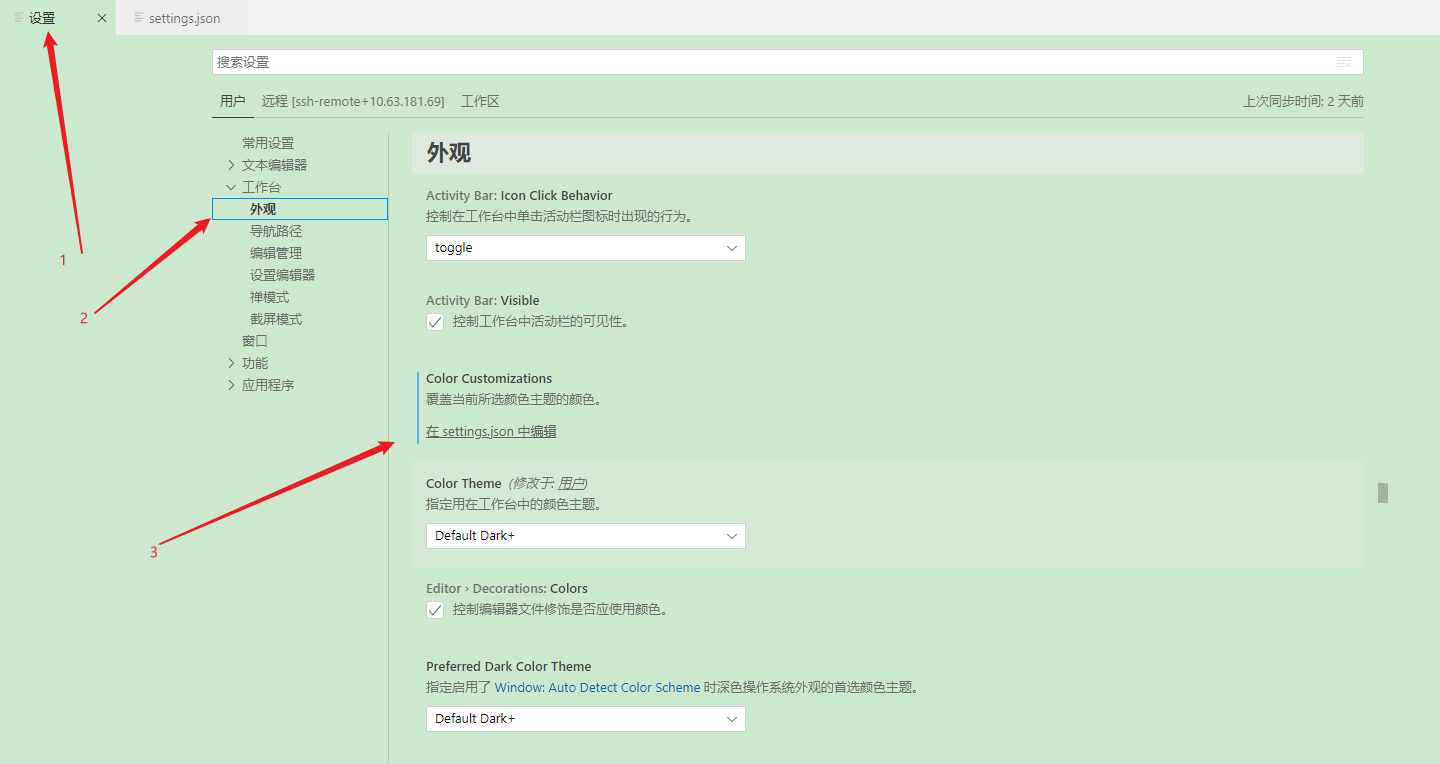Expand the 应用程序 tree chevron
This screenshot has height=764, width=1440.
pos(231,385)
